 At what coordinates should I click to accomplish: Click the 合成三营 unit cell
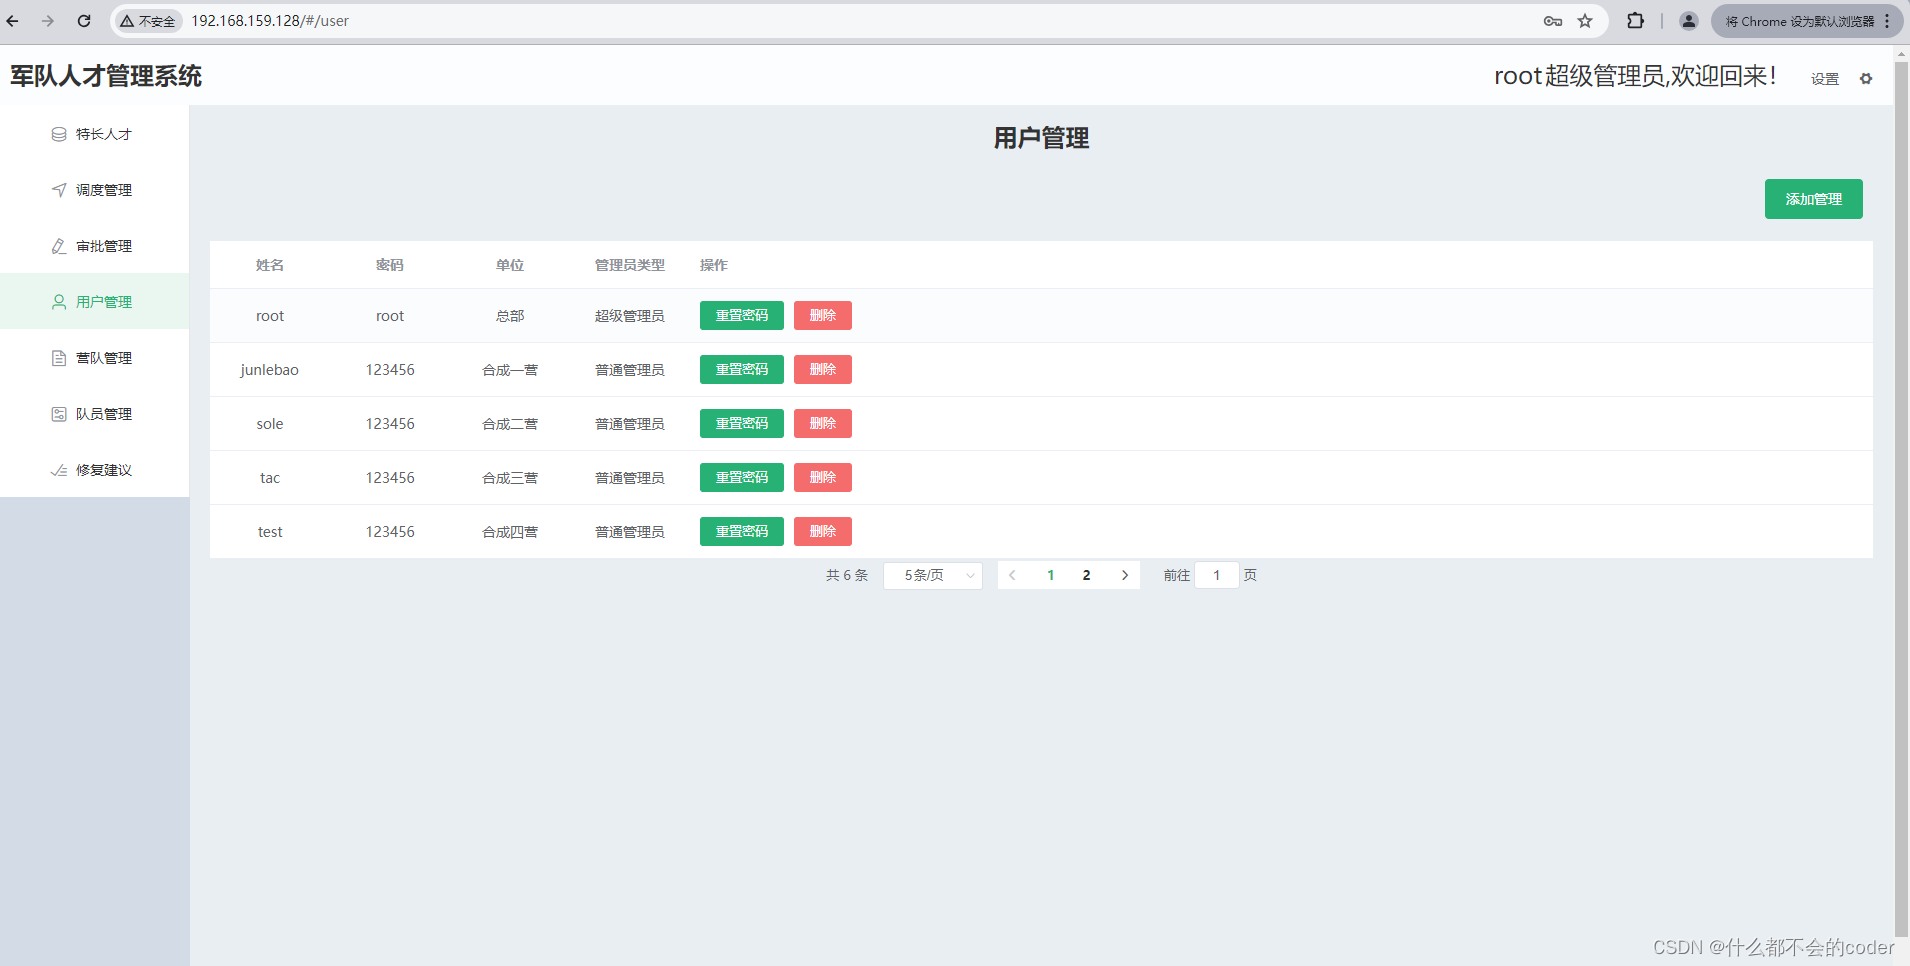pos(510,478)
